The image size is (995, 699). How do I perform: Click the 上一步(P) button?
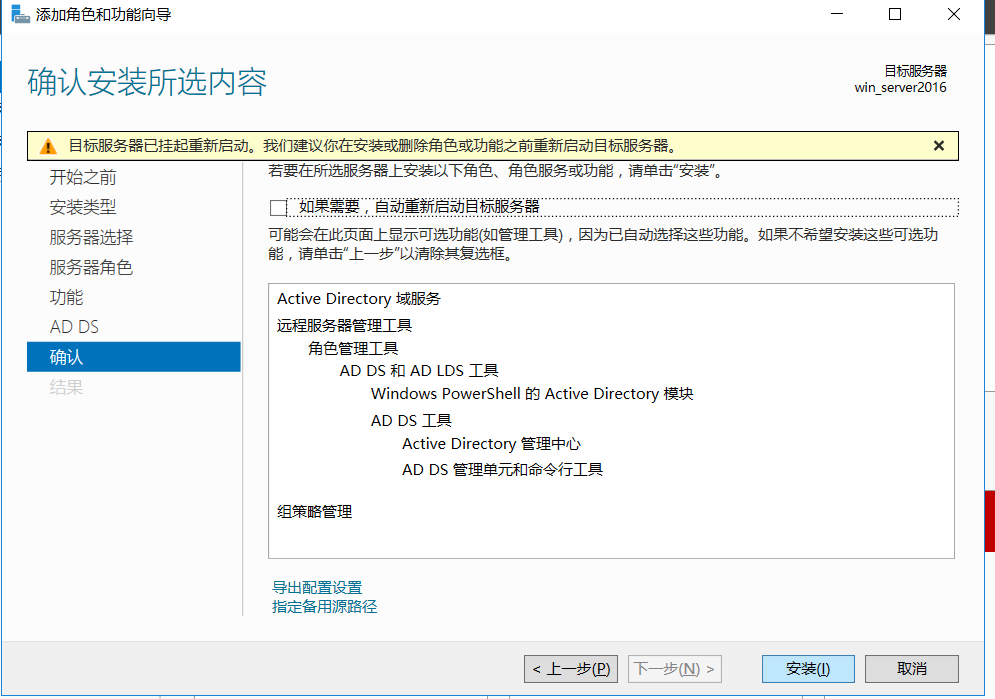[569, 669]
